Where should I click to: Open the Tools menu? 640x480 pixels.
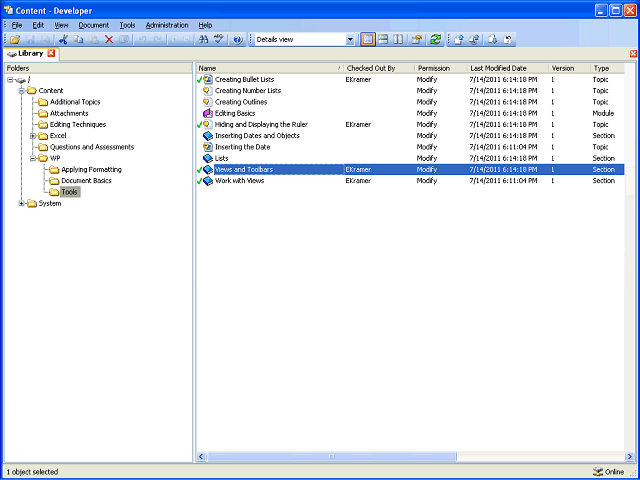point(127,25)
